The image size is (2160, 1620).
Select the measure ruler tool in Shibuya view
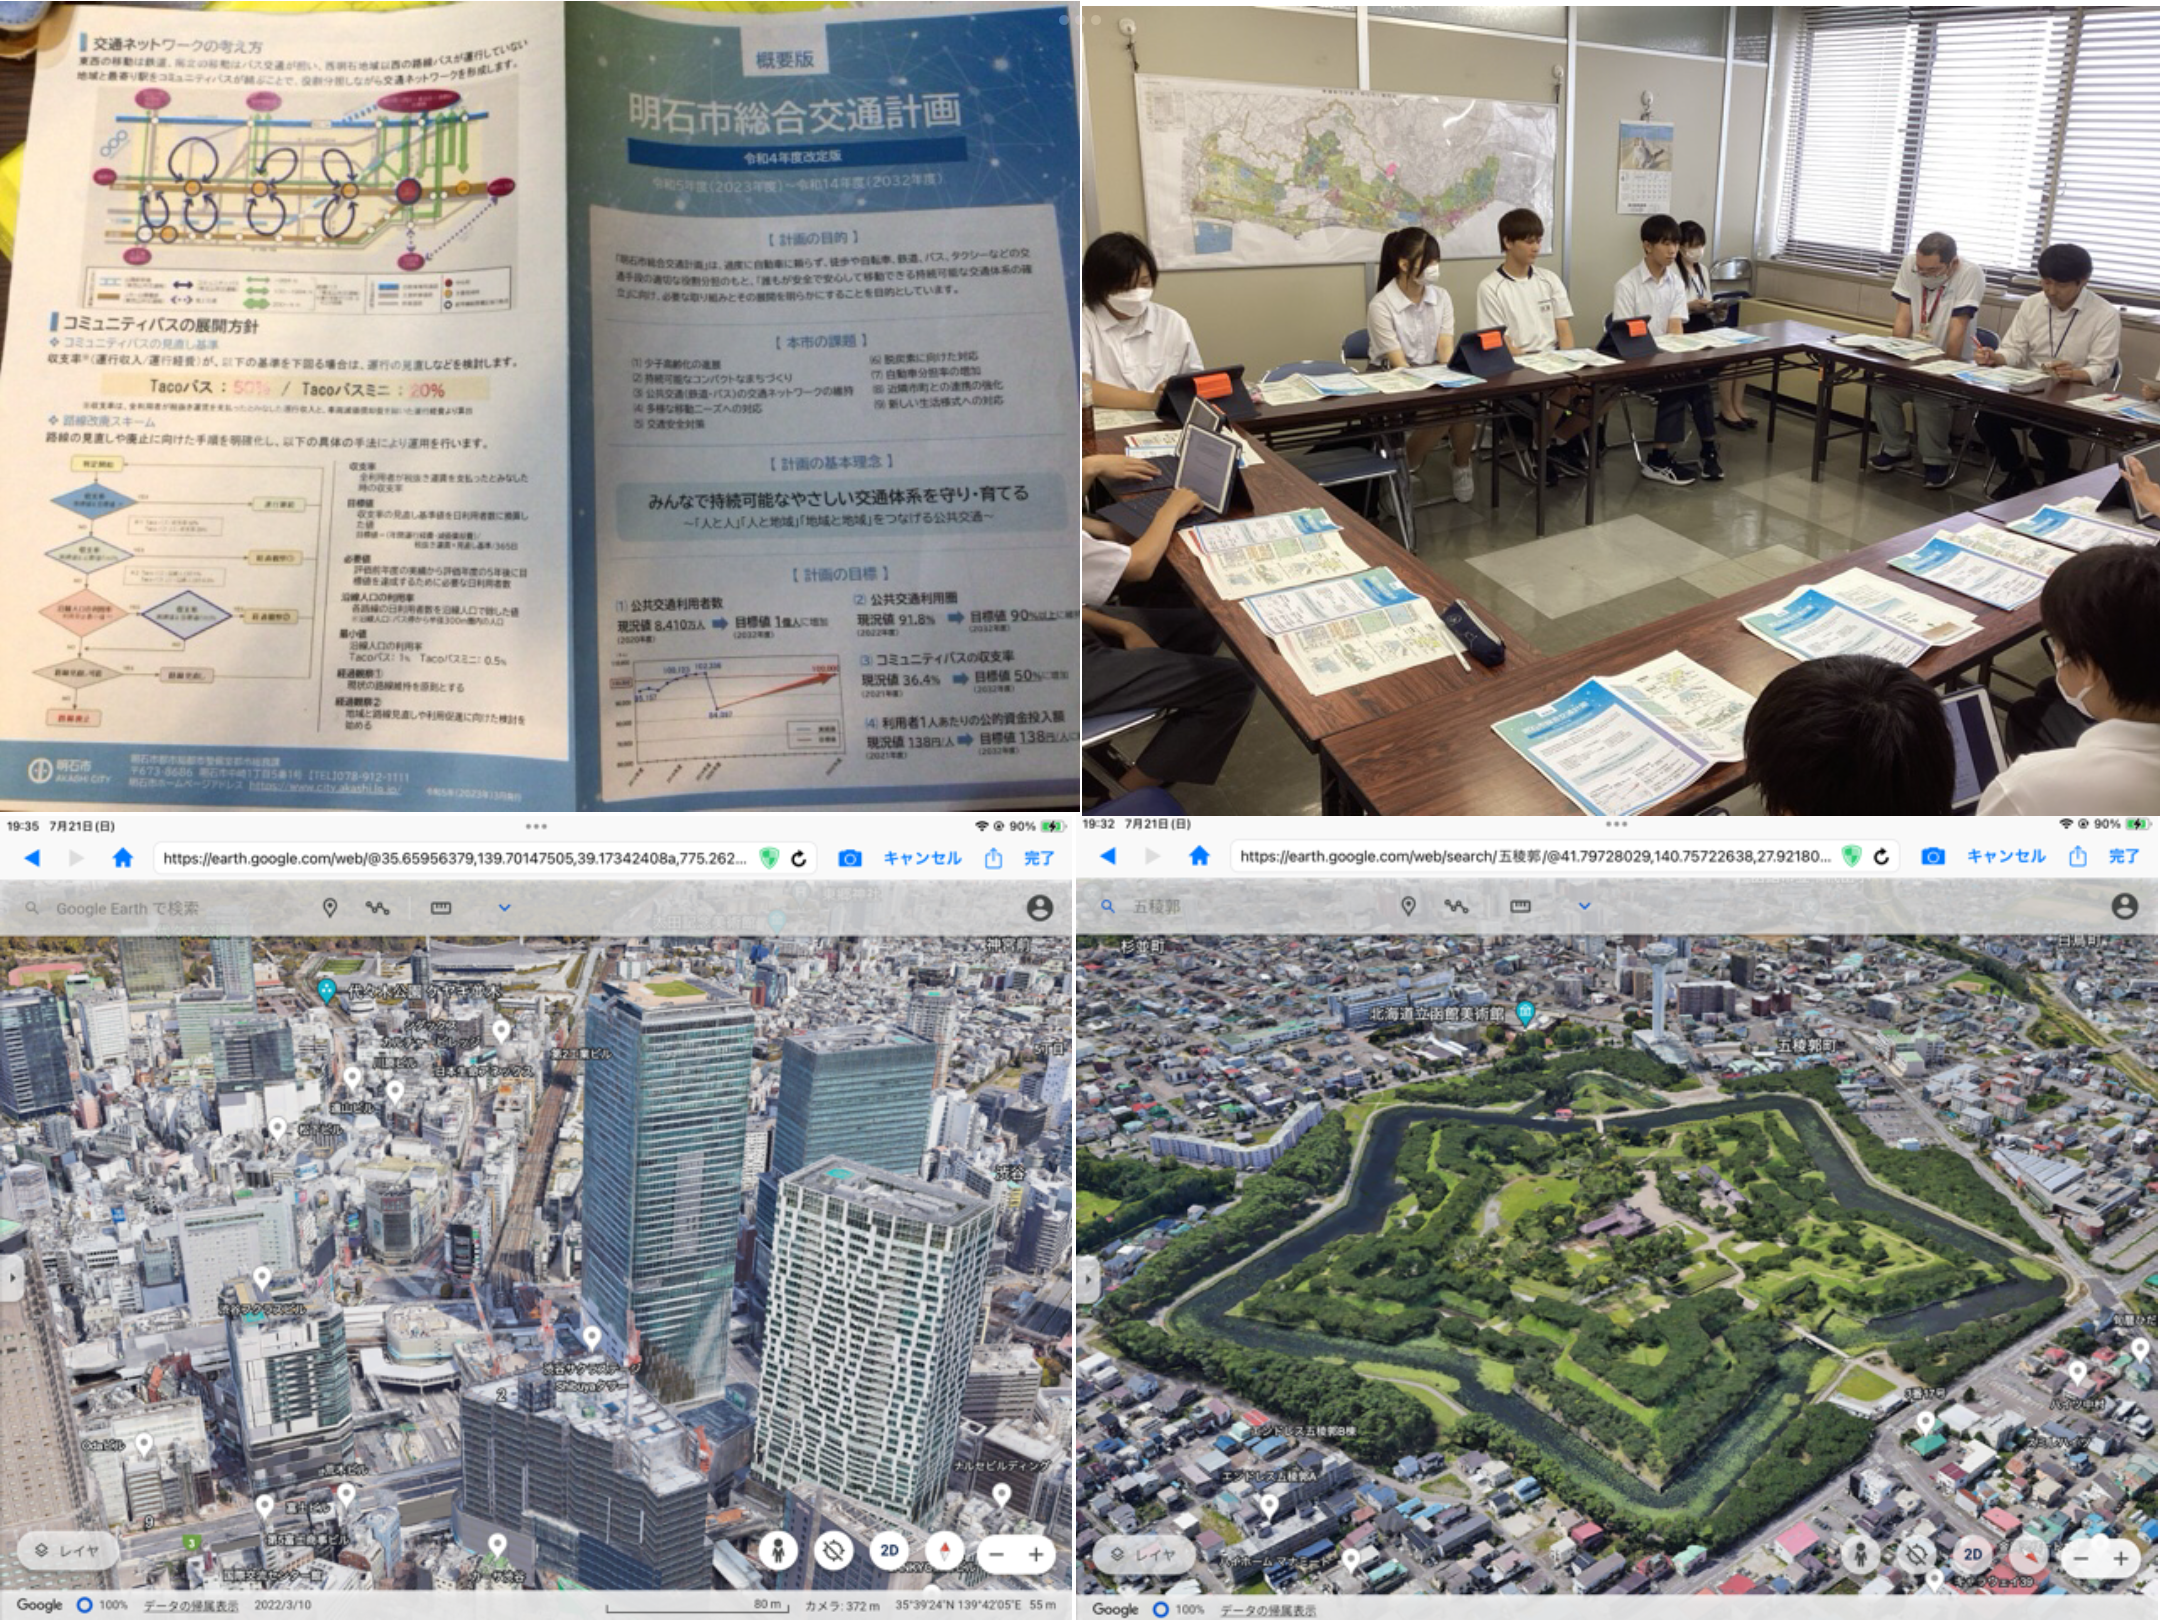click(441, 908)
